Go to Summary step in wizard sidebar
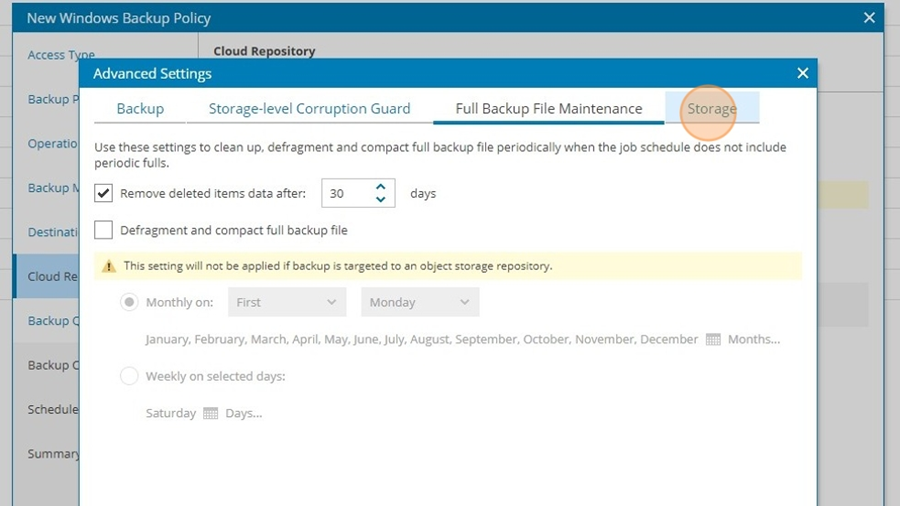Screen dimensions: 900x506 [53, 454]
